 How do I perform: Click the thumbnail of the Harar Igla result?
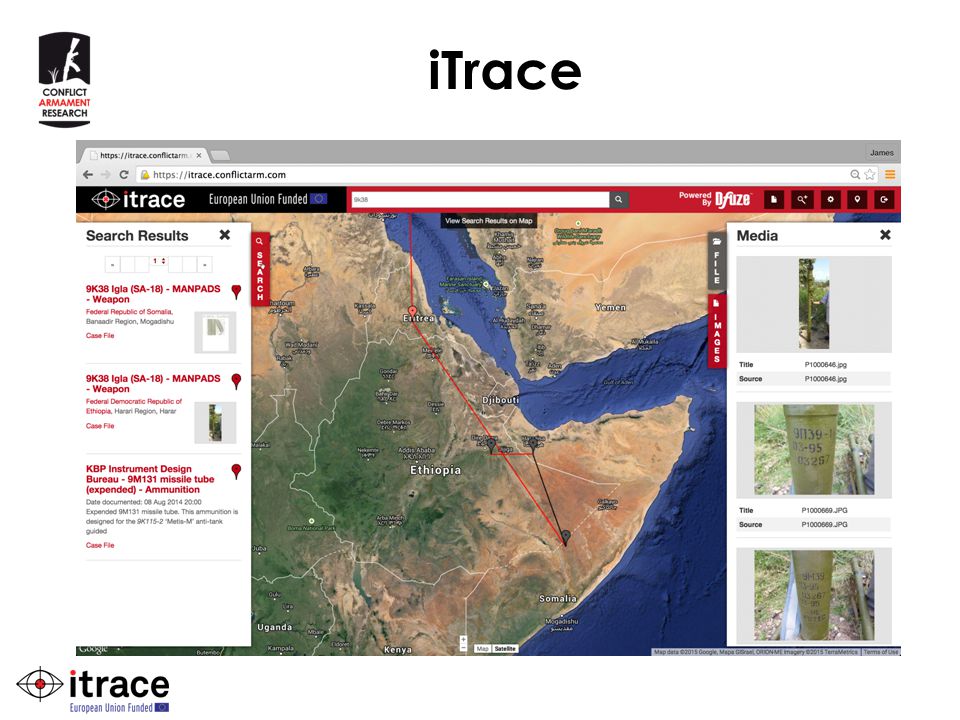click(x=215, y=422)
